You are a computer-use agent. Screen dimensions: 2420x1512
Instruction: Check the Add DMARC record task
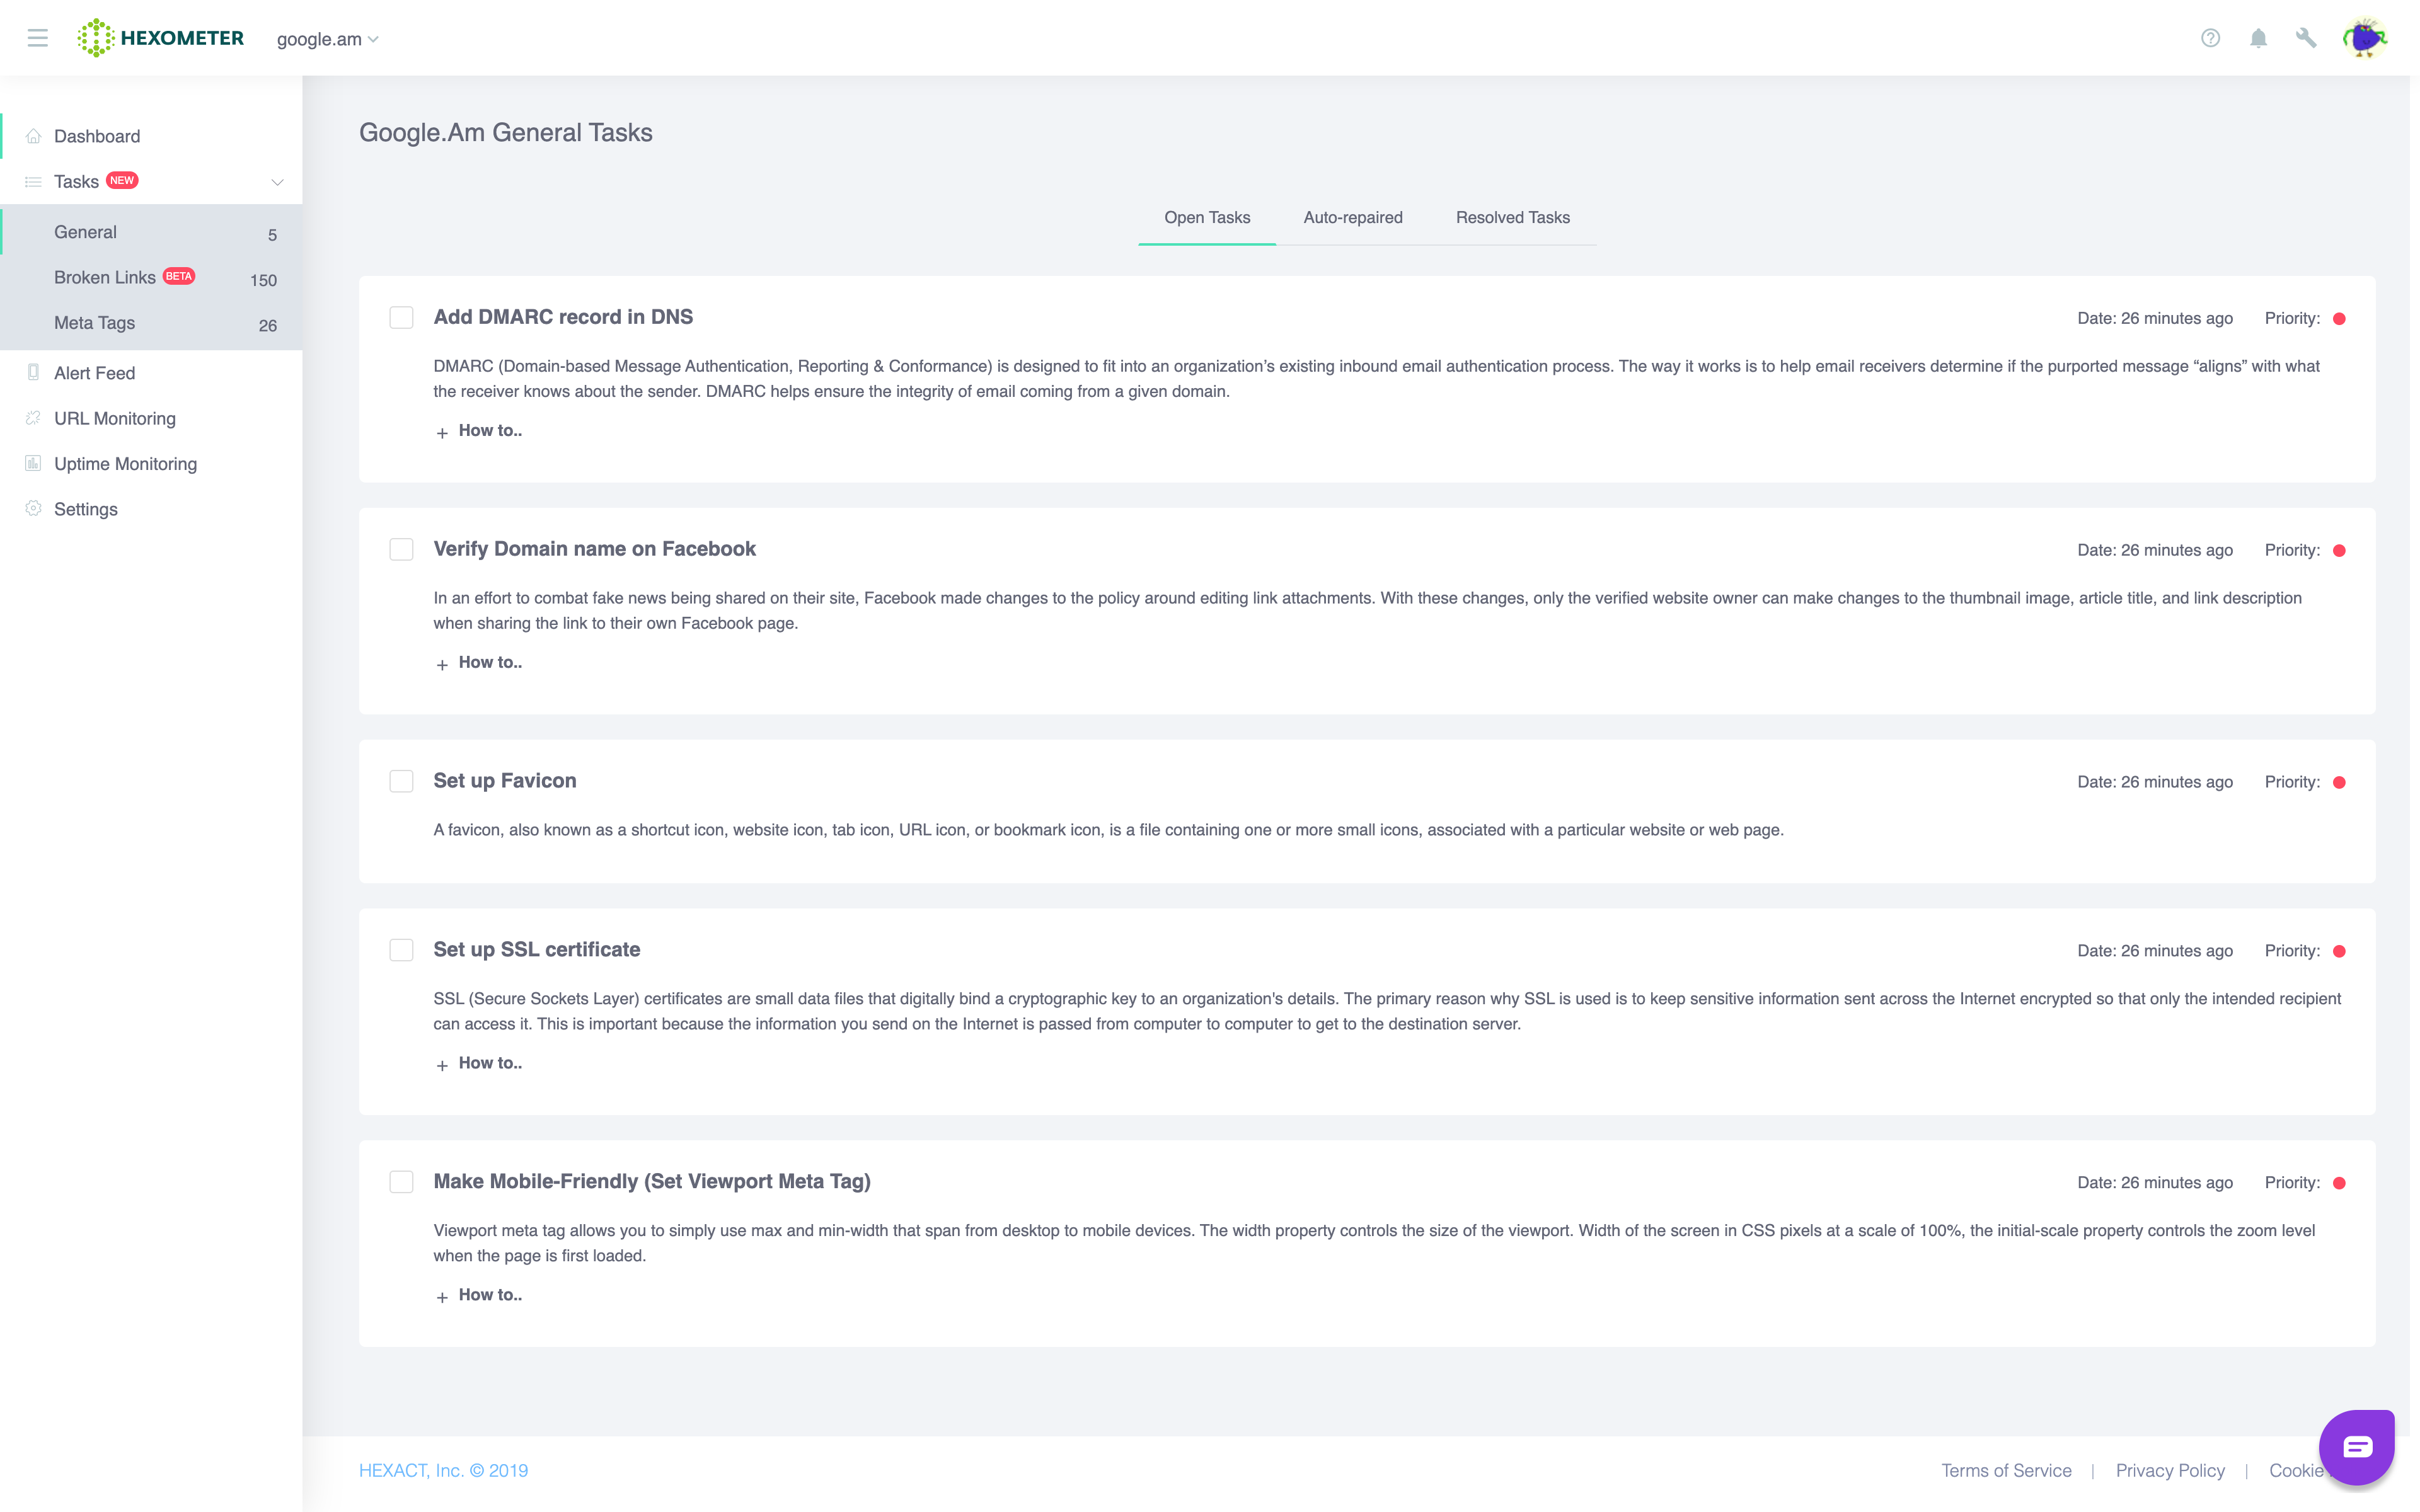tap(401, 318)
